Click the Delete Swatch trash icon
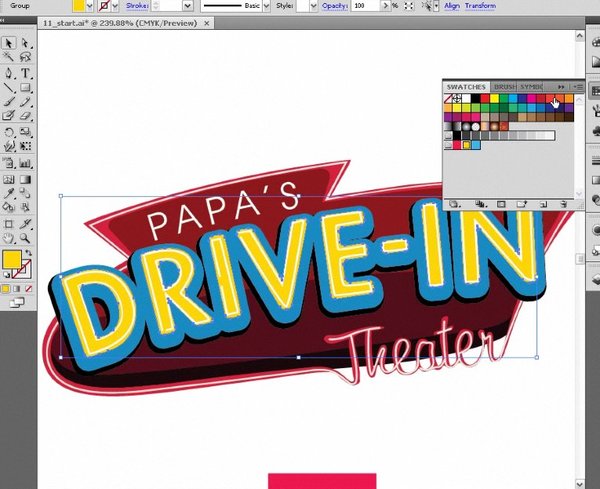600x489 pixels. point(565,204)
